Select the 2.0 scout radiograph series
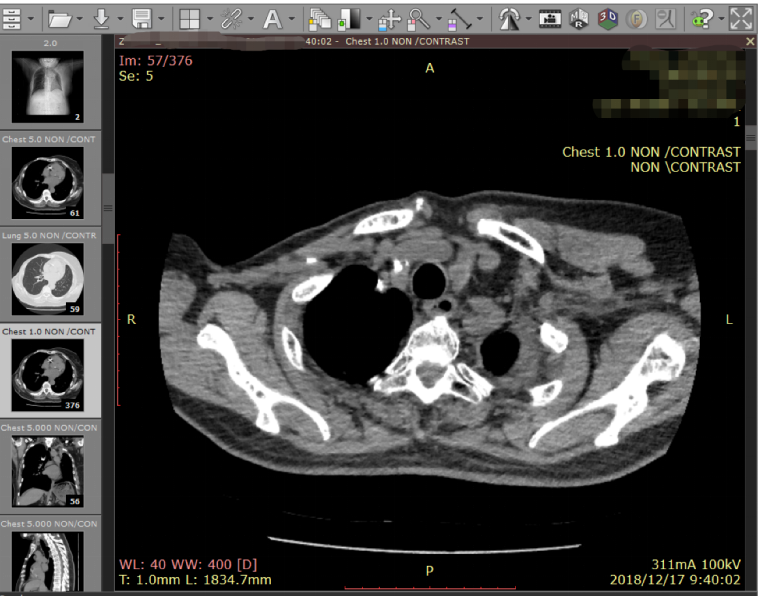The height and width of the screenshot is (596, 759). point(50,82)
